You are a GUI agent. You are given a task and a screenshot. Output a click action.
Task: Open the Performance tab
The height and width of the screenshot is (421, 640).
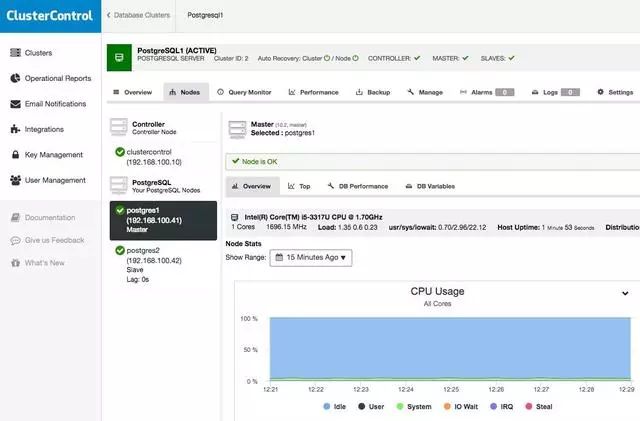click(x=313, y=92)
